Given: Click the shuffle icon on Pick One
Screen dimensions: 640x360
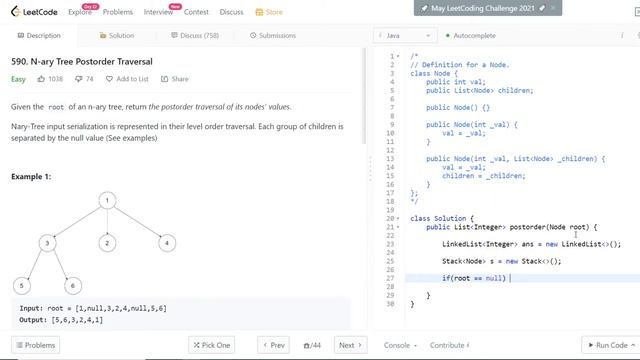Looking at the screenshot, I should pos(196,345).
